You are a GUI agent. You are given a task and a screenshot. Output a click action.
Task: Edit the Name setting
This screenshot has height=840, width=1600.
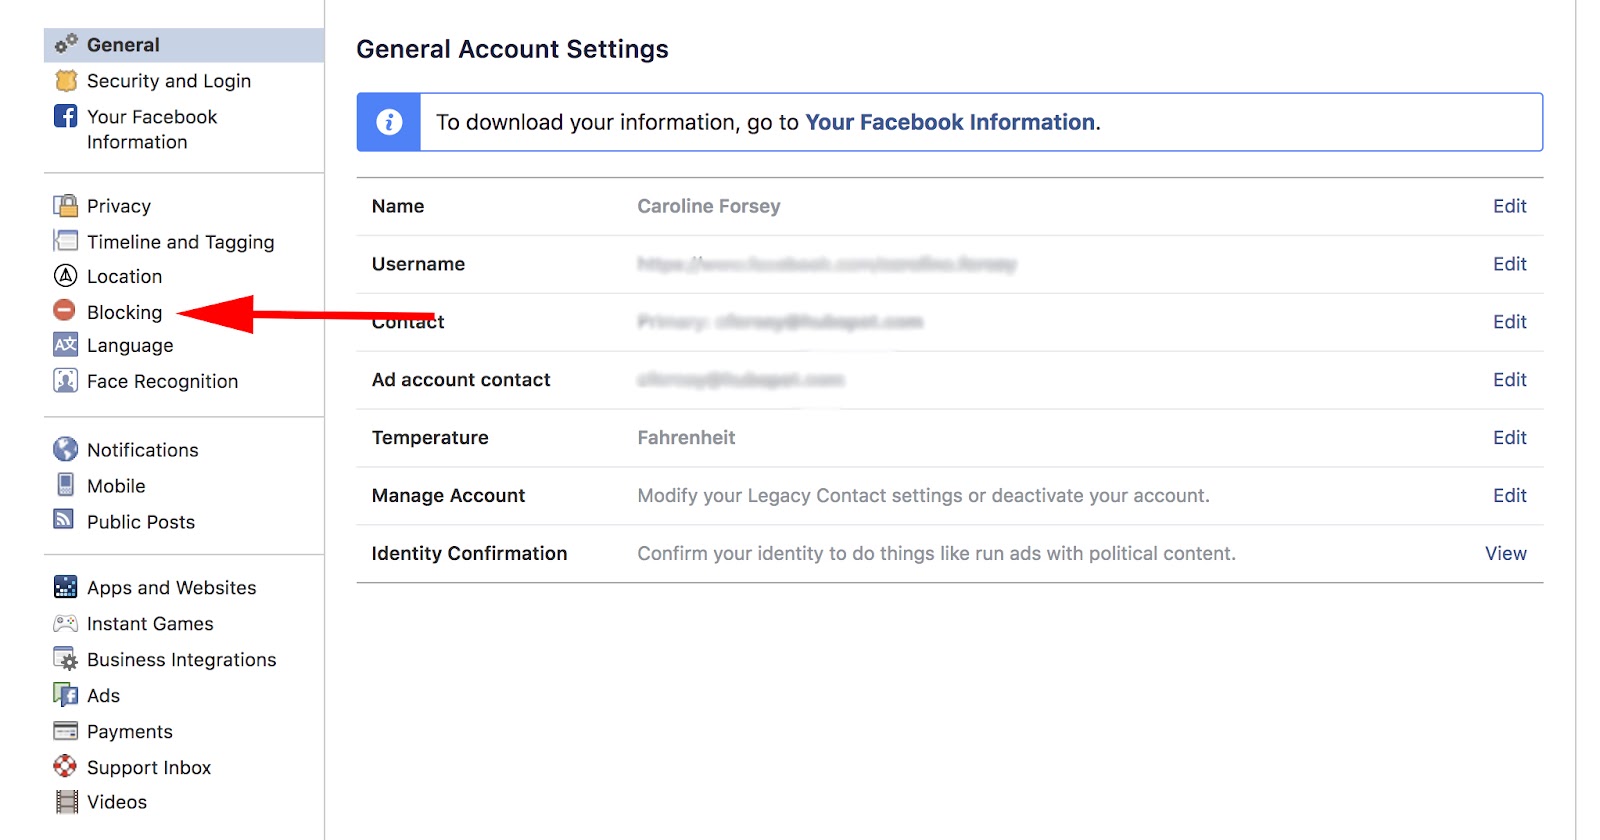[1509, 206]
